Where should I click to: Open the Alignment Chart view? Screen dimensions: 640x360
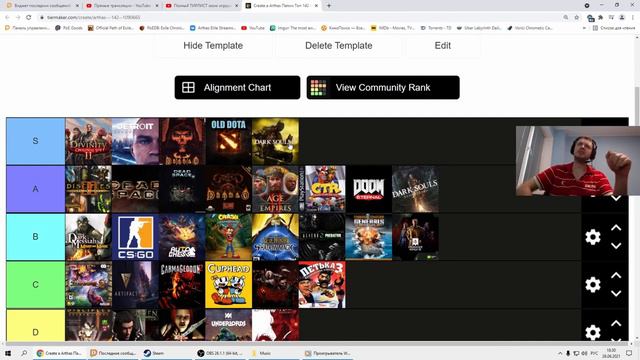click(237, 87)
